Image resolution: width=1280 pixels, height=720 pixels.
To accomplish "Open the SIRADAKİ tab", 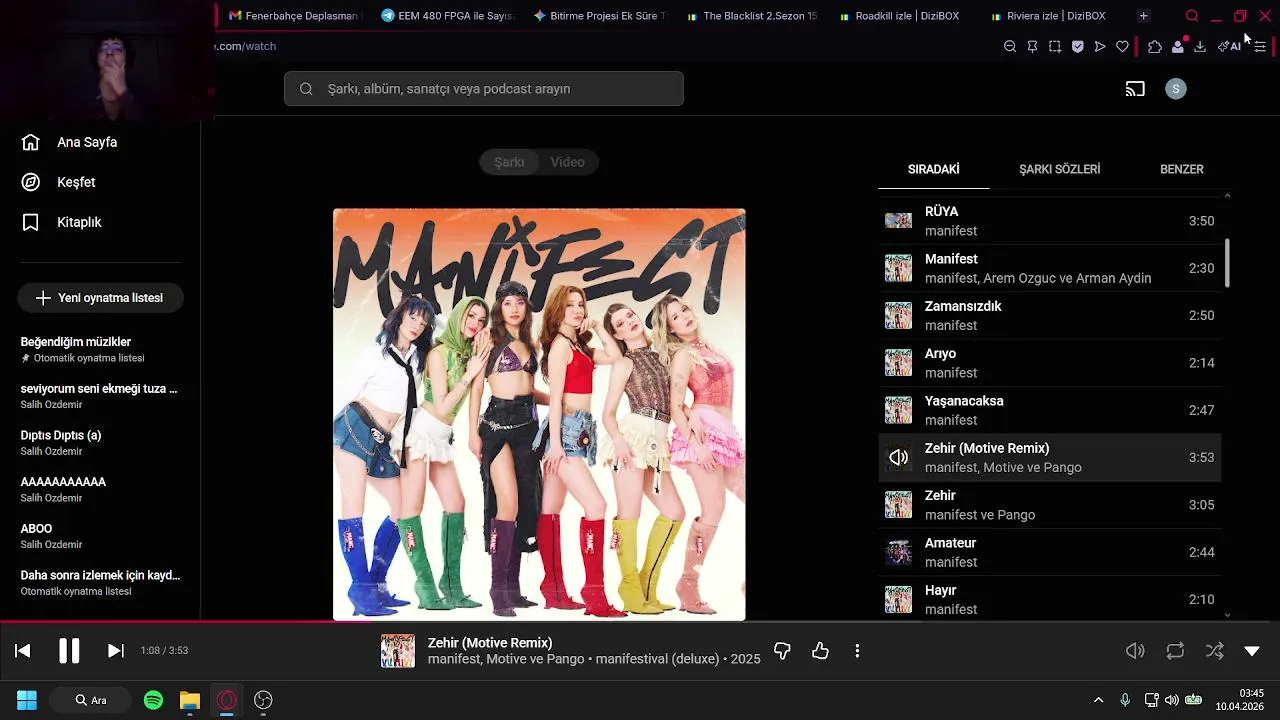I will point(933,169).
